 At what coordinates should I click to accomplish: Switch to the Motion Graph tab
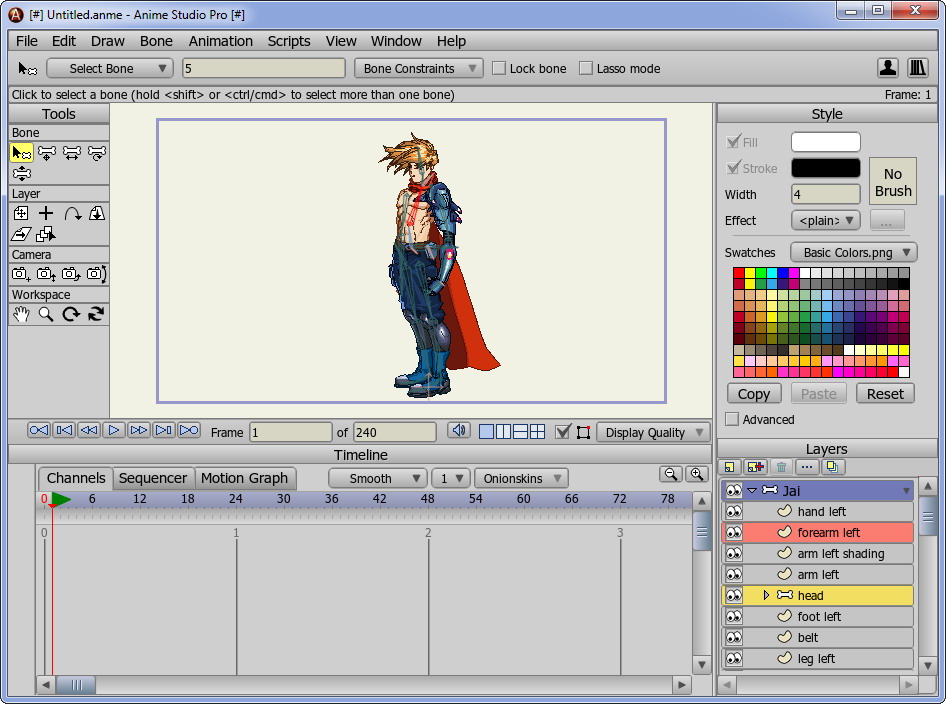tap(244, 478)
